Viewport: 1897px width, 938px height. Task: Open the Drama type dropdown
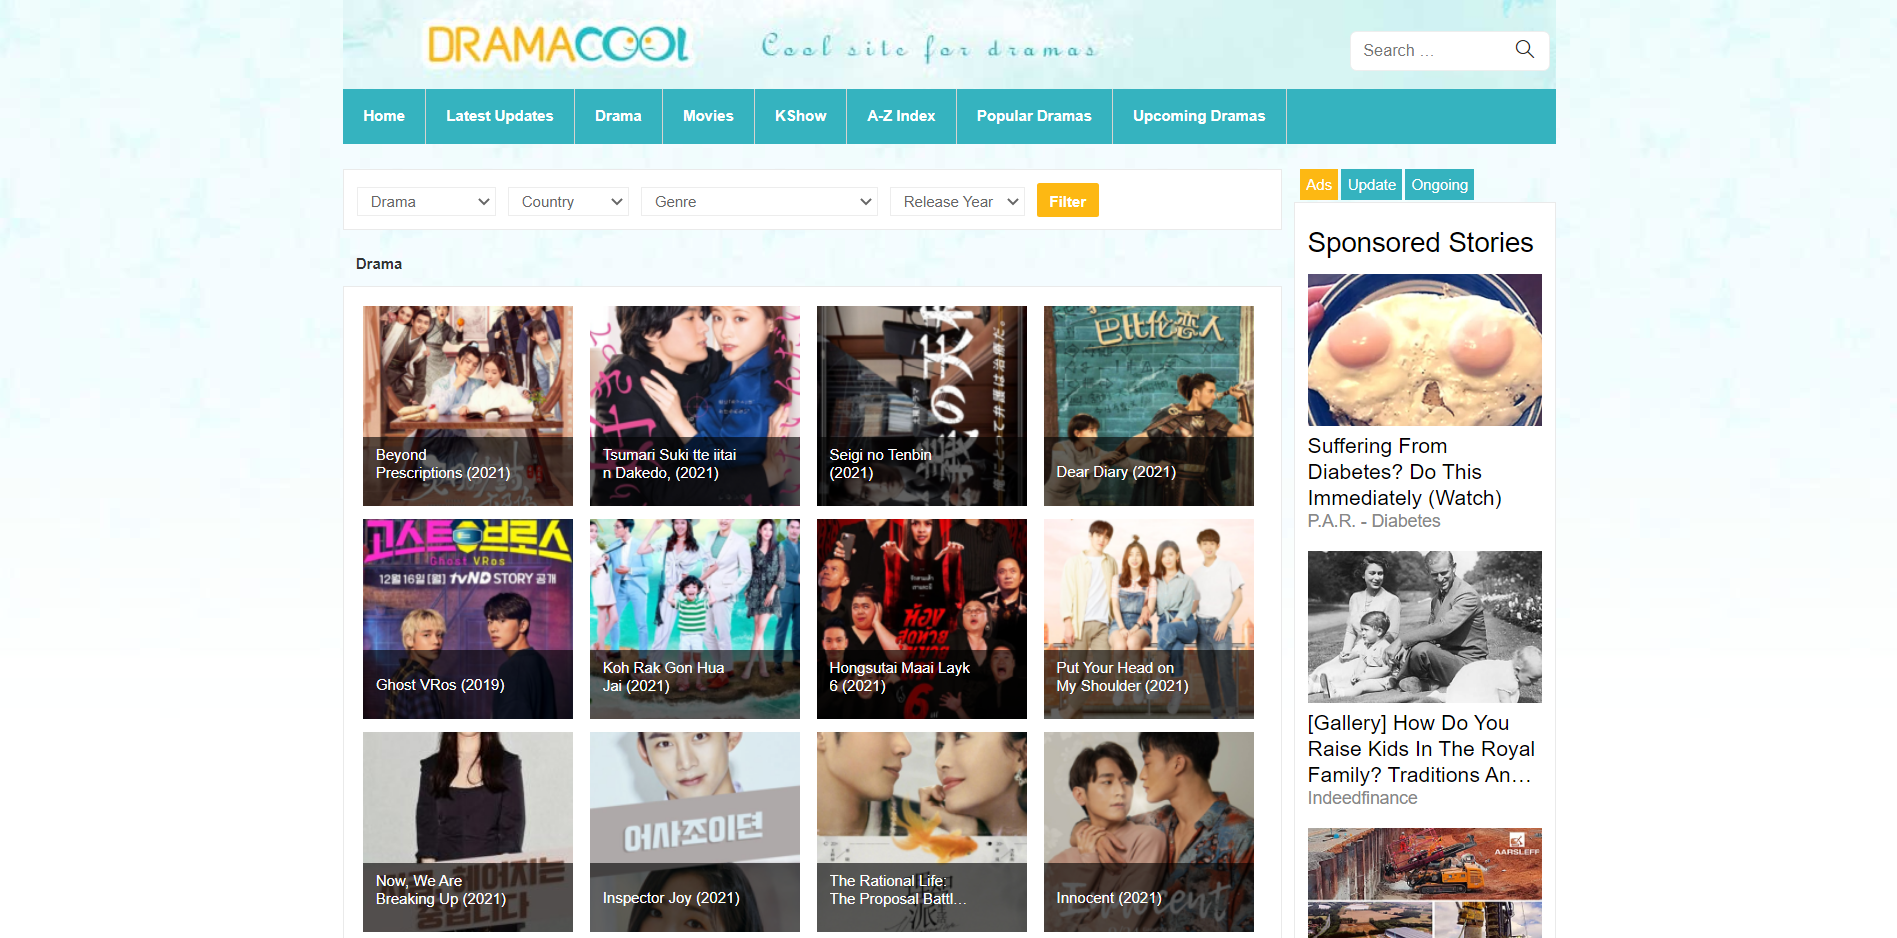(x=425, y=201)
